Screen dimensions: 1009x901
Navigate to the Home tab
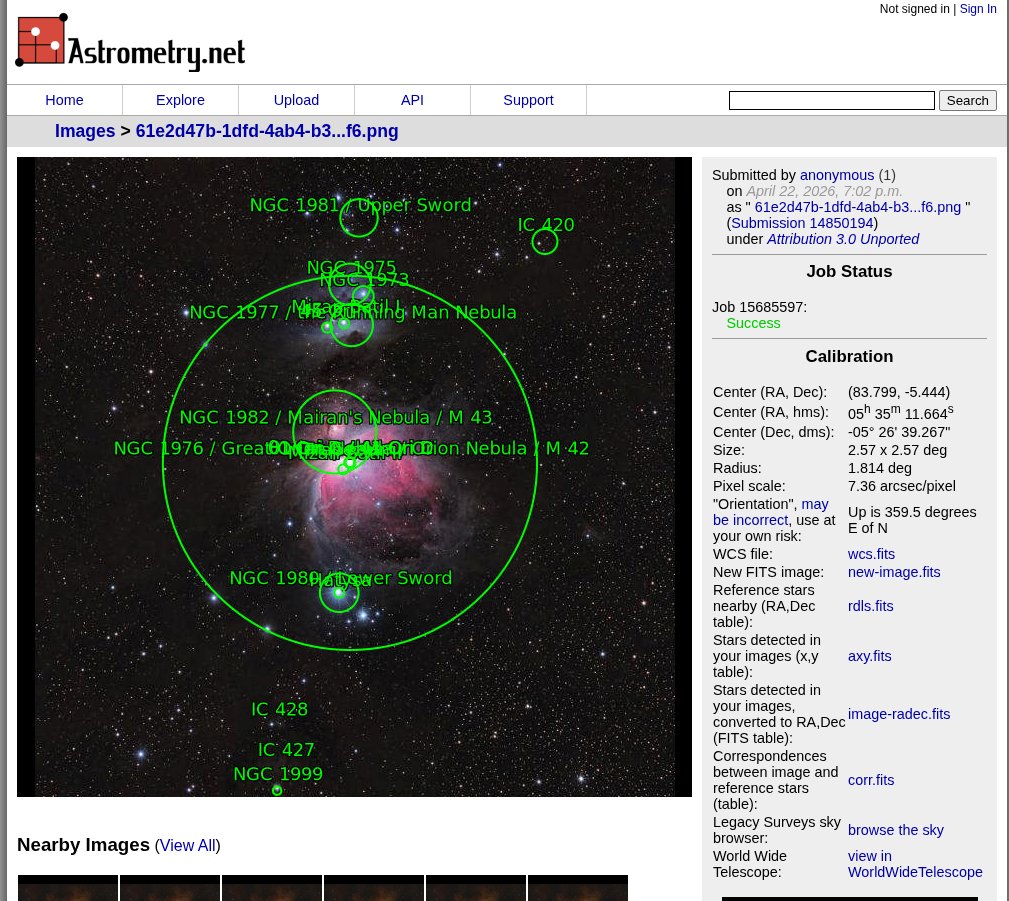click(64, 100)
